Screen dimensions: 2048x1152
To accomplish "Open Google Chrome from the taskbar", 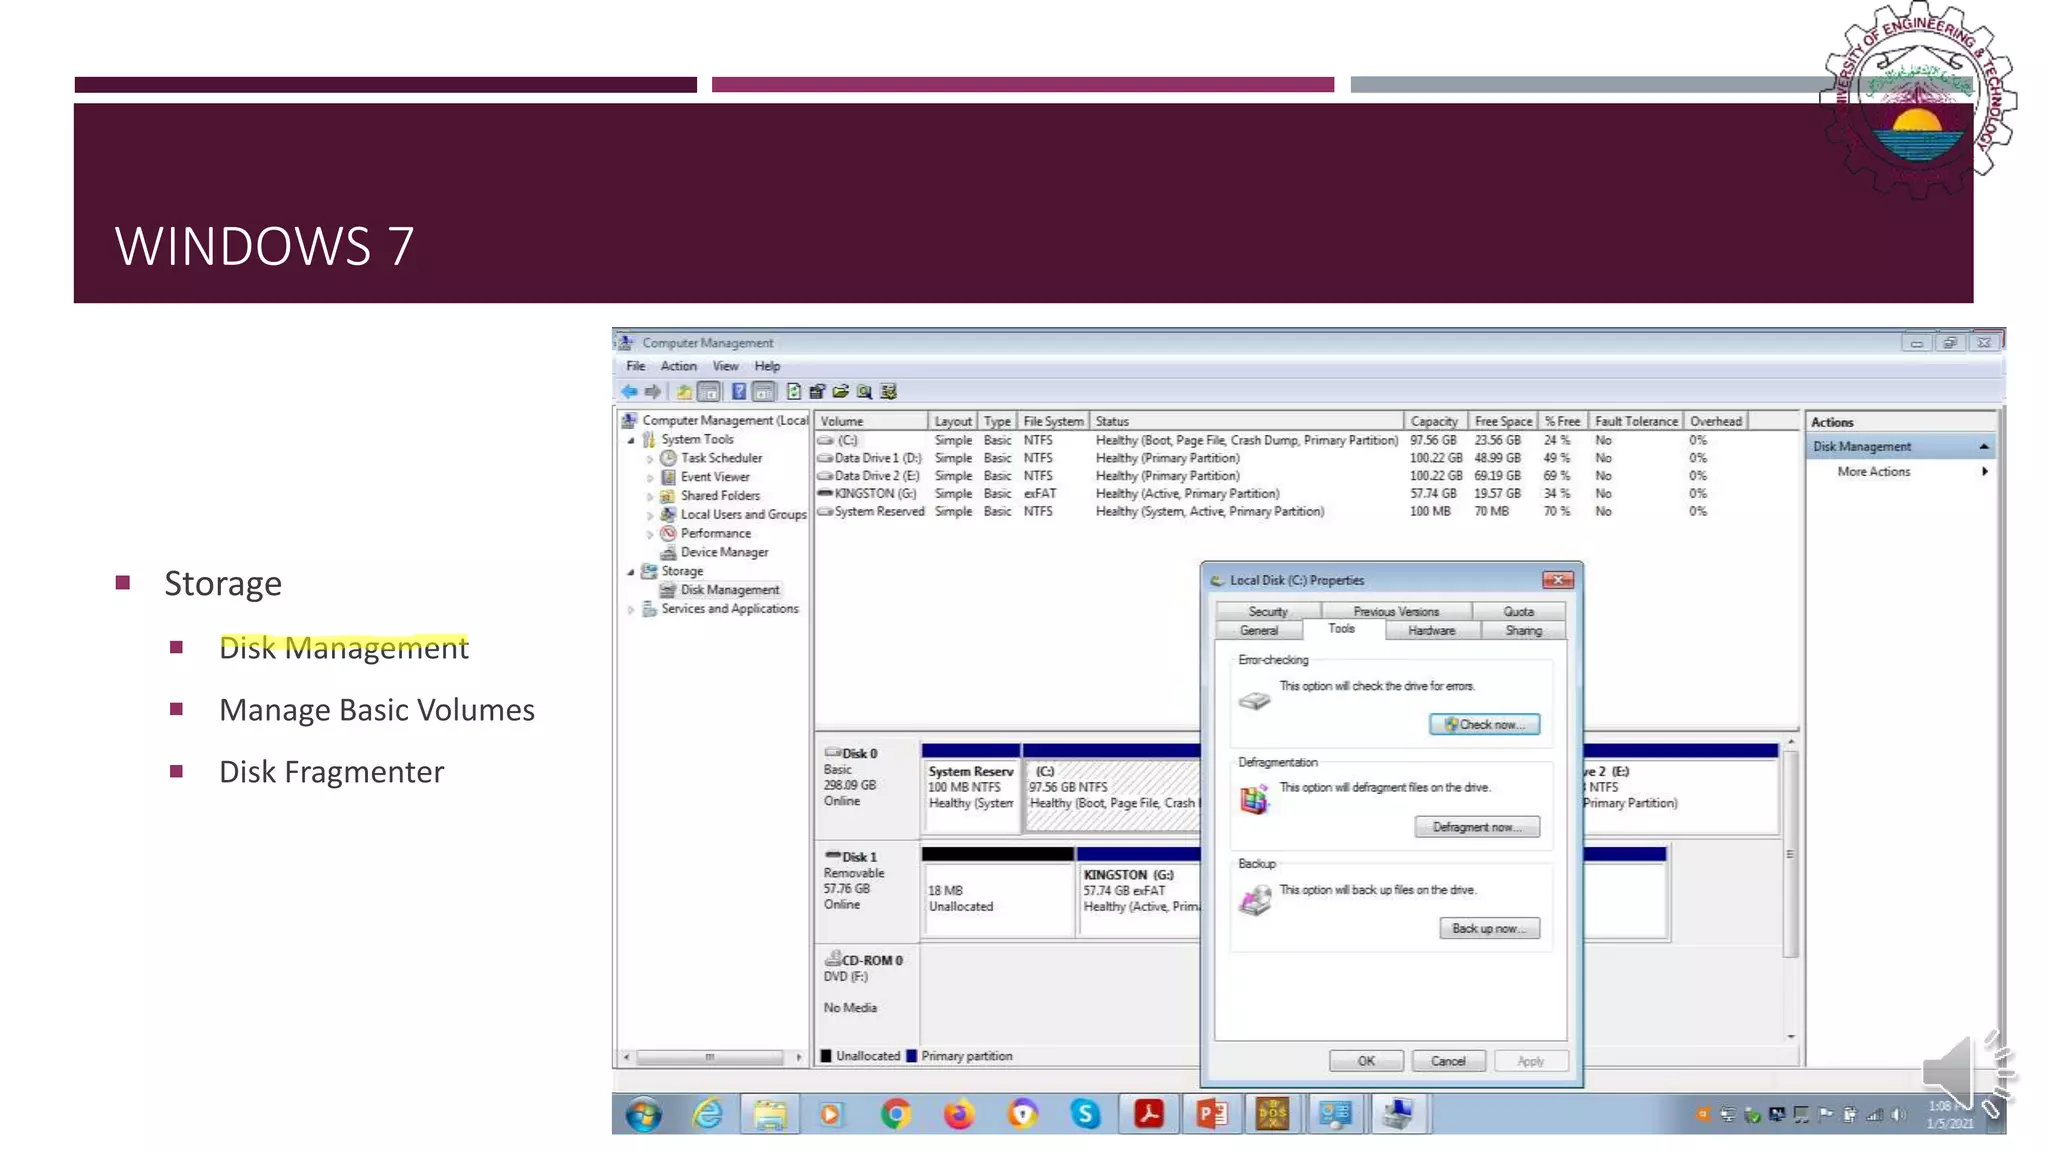I will pyautogui.click(x=896, y=1113).
